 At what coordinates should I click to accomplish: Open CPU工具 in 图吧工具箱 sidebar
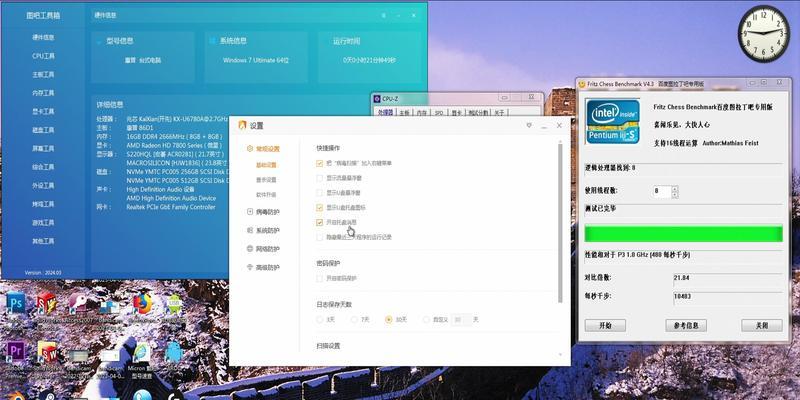[43, 56]
